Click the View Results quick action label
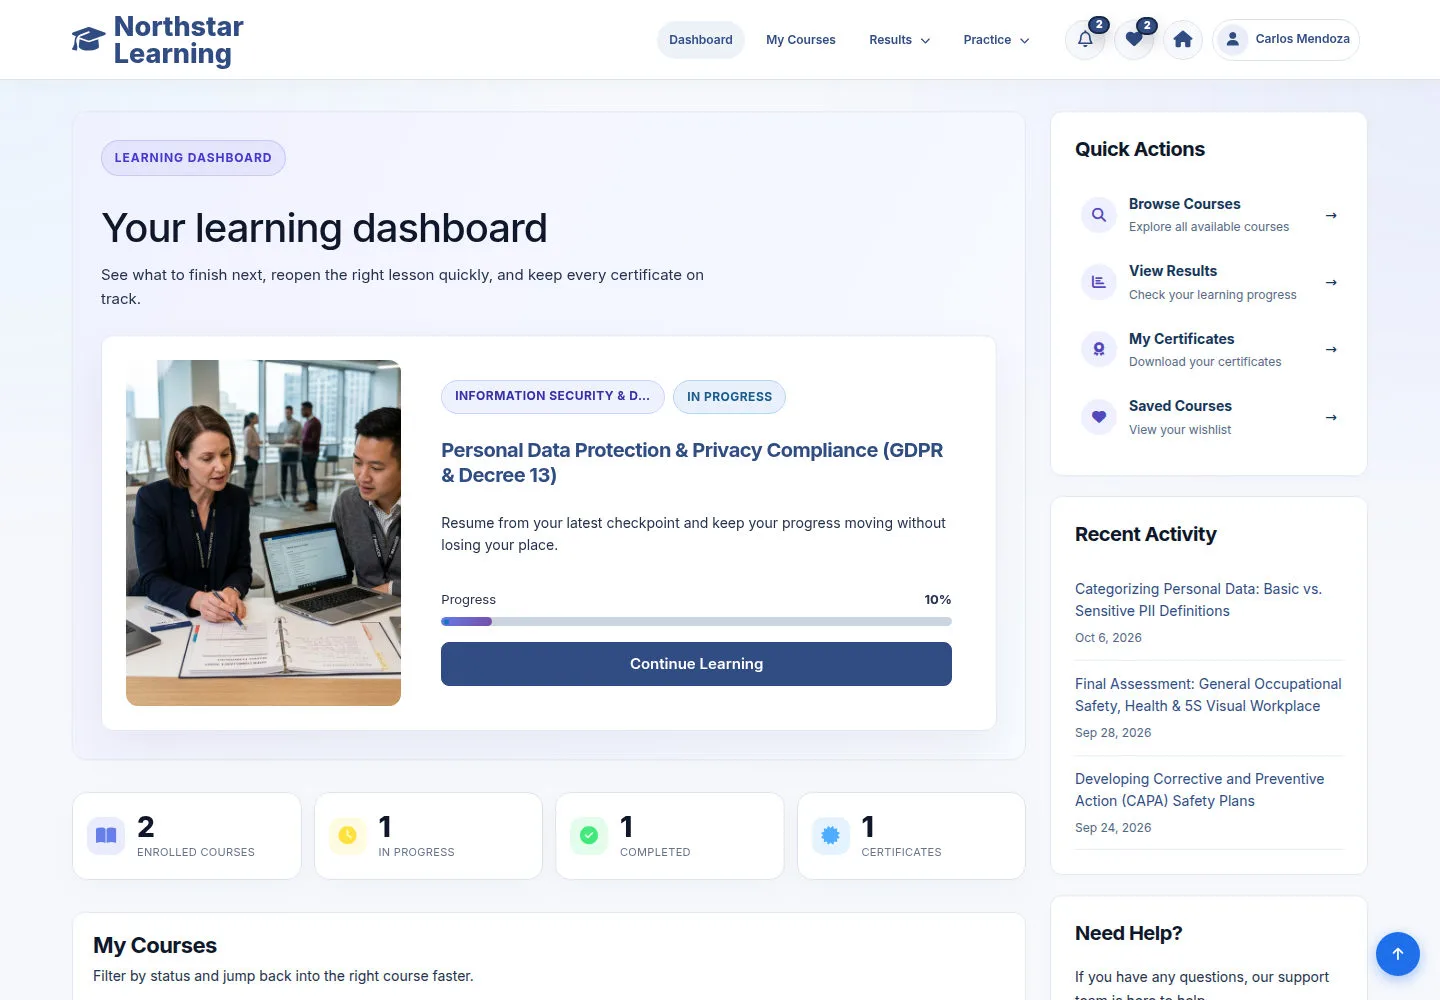Image resolution: width=1440 pixels, height=1000 pixels. (1173, 271)
